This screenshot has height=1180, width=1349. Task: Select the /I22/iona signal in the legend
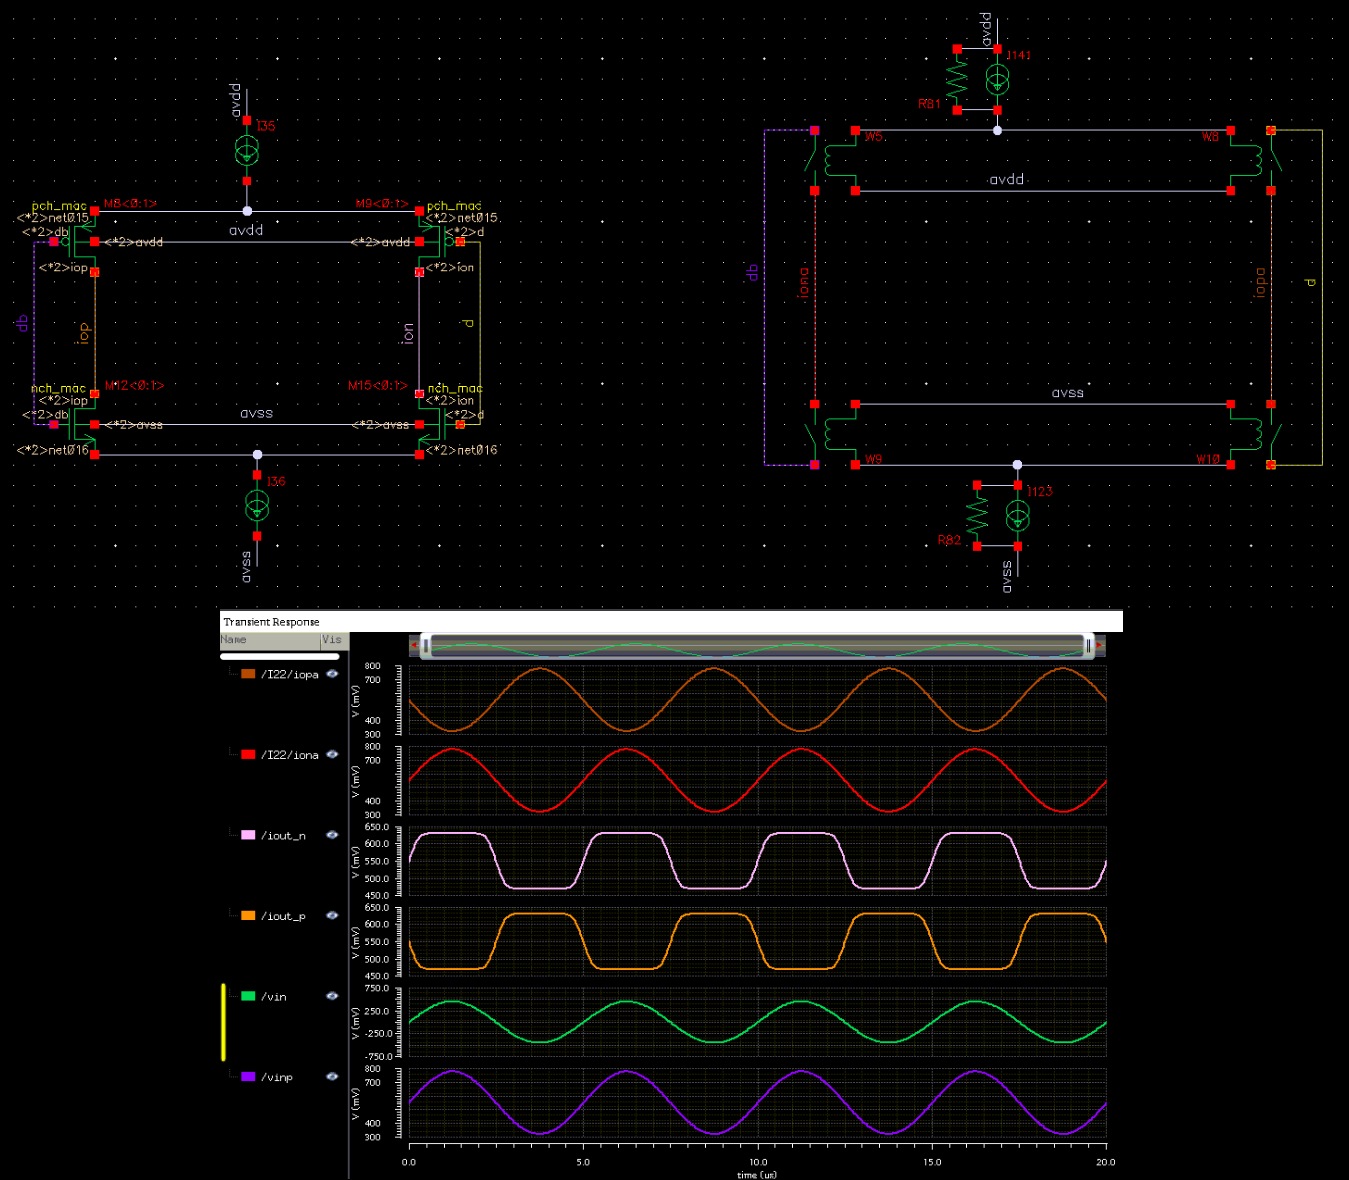point(289,755)
